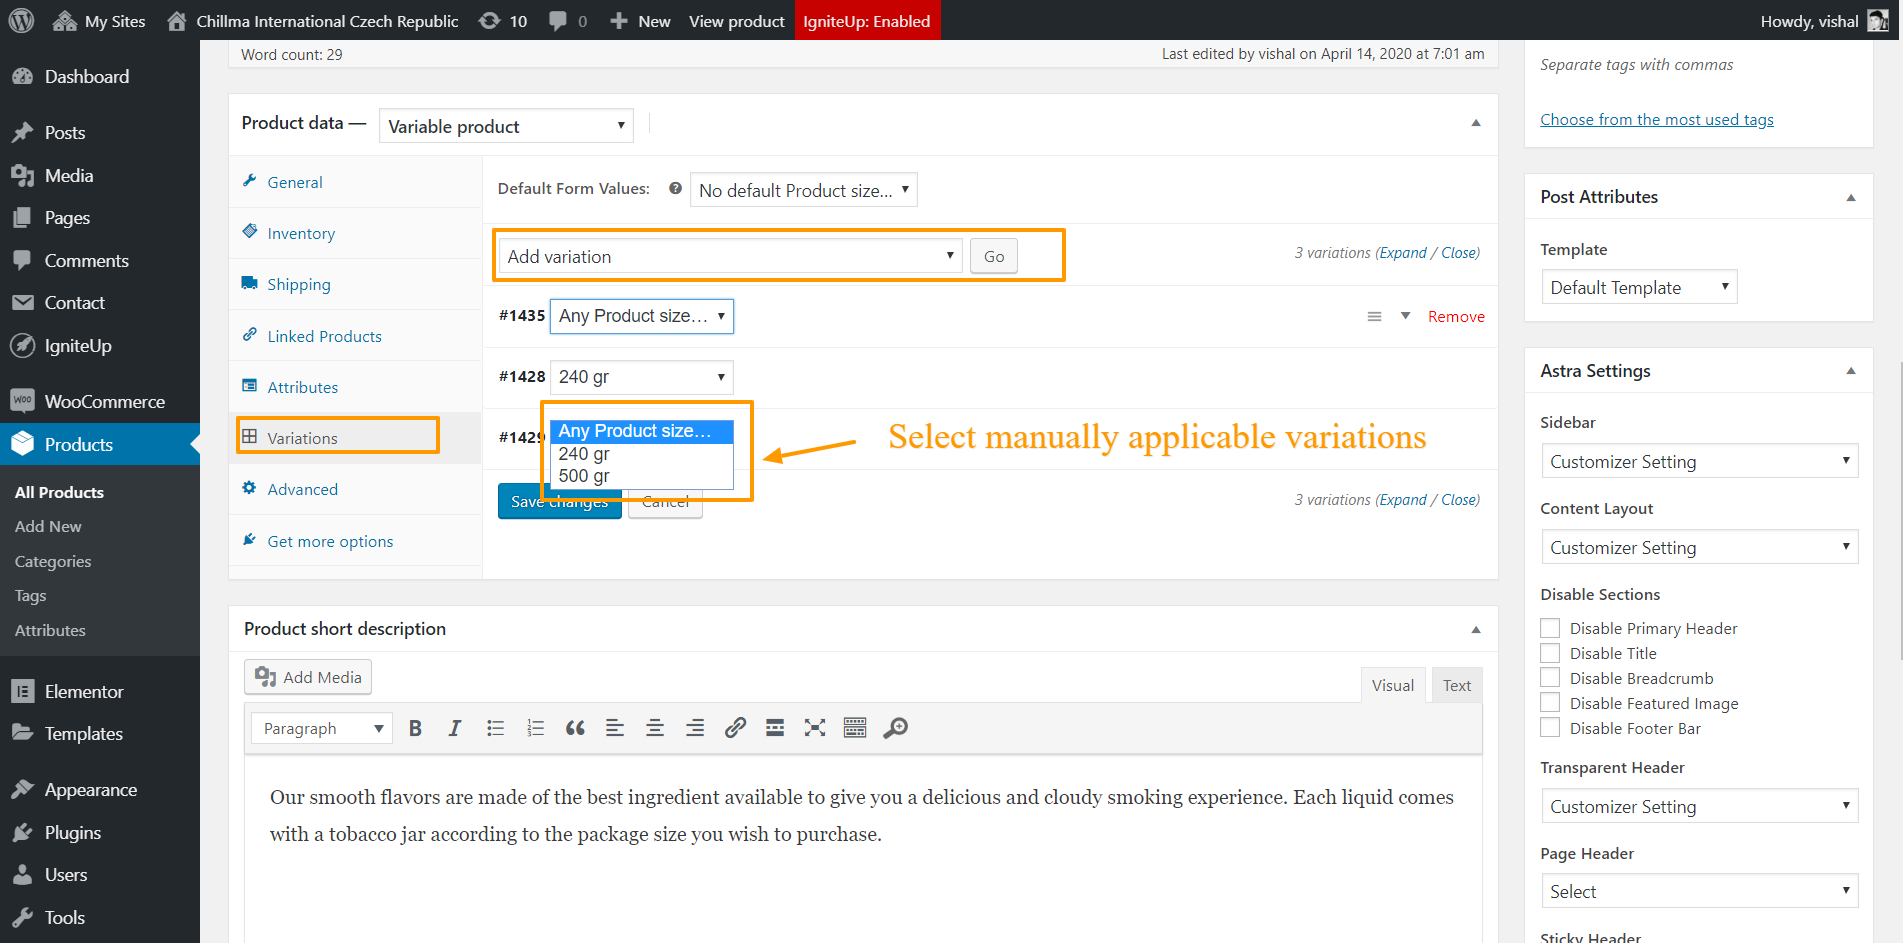This screenshot has width=1903, height=943.
Task: Select 240 gr in the open dropdown list
Action: click(x=641, y=454)
